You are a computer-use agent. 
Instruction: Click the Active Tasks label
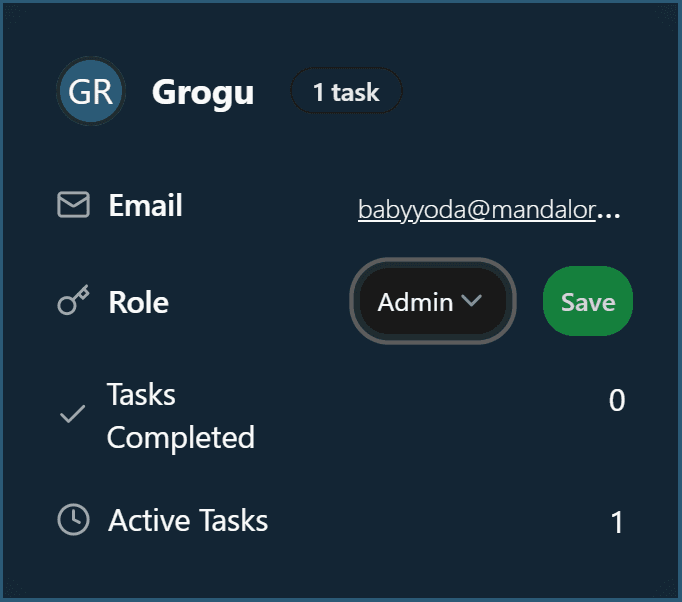click(188, 520)
